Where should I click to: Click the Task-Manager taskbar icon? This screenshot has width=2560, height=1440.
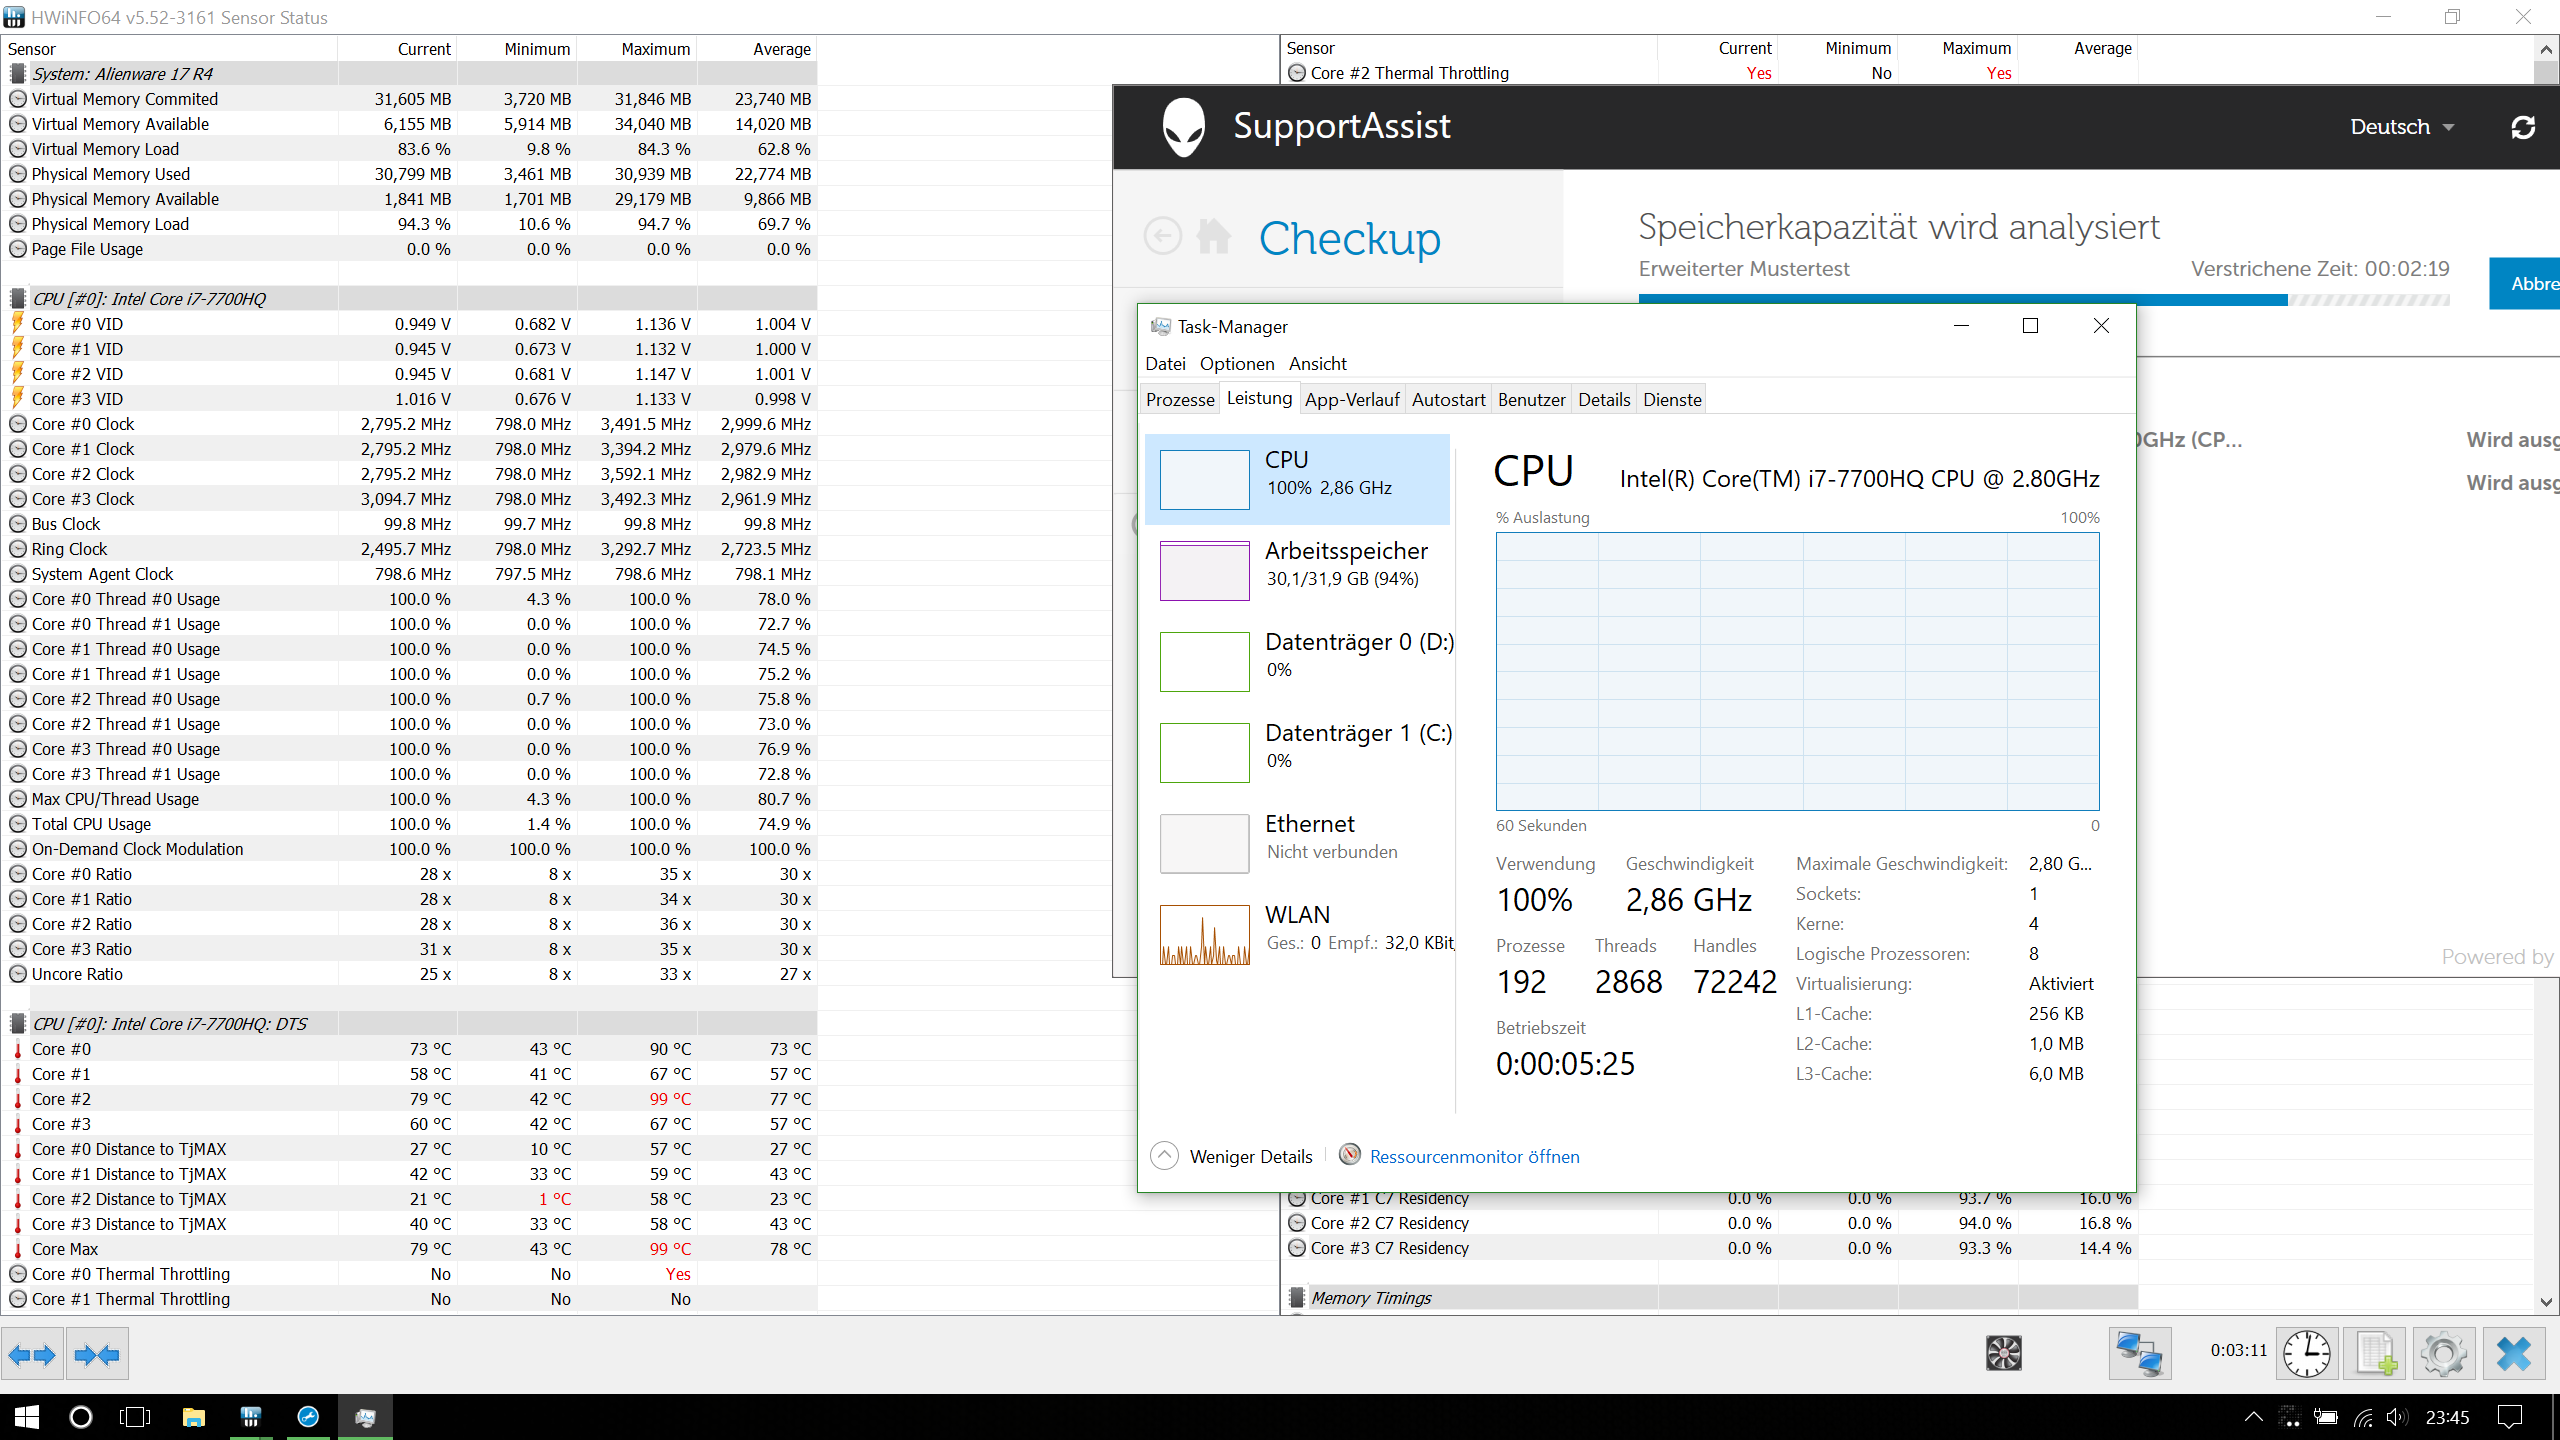[x=365, y=1416]
